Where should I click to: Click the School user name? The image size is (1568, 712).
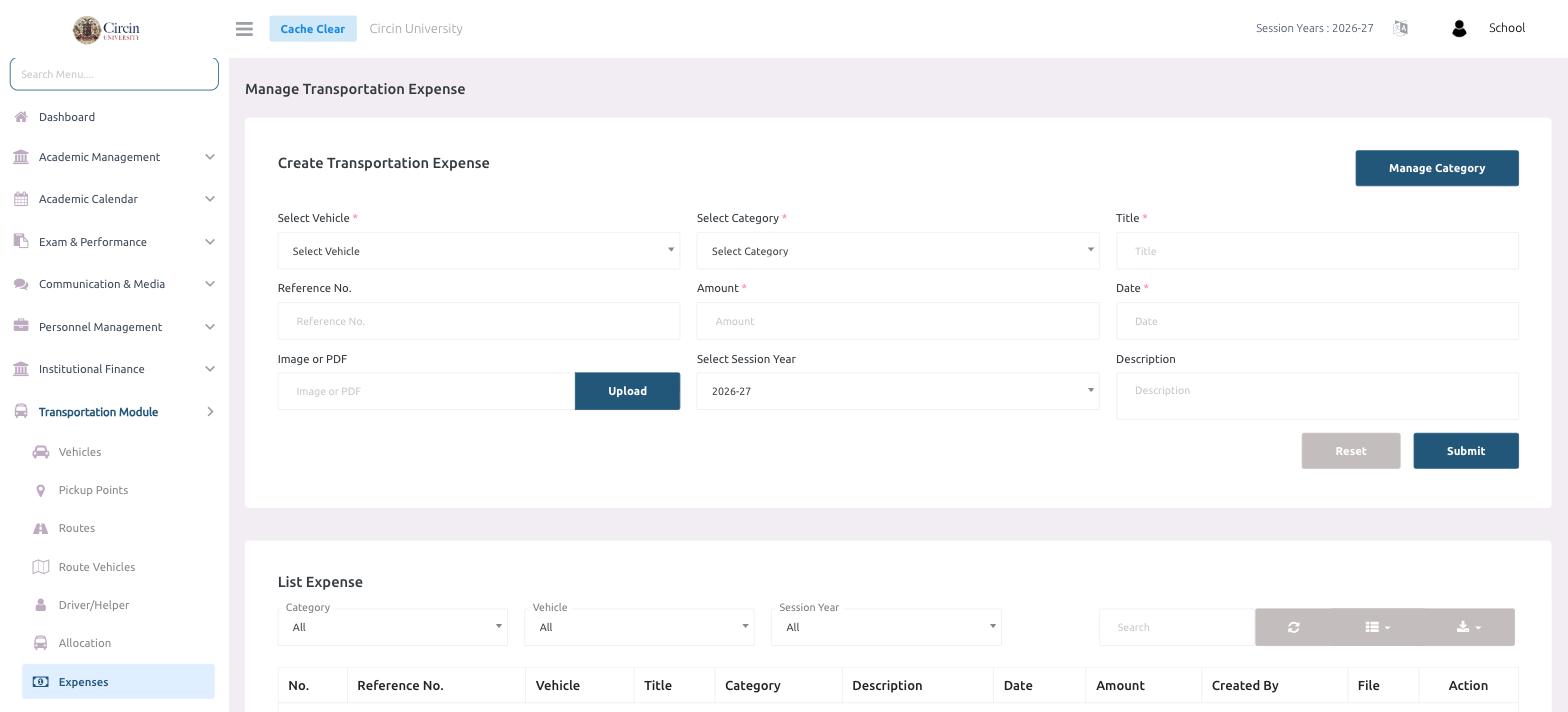[1507, 28]
